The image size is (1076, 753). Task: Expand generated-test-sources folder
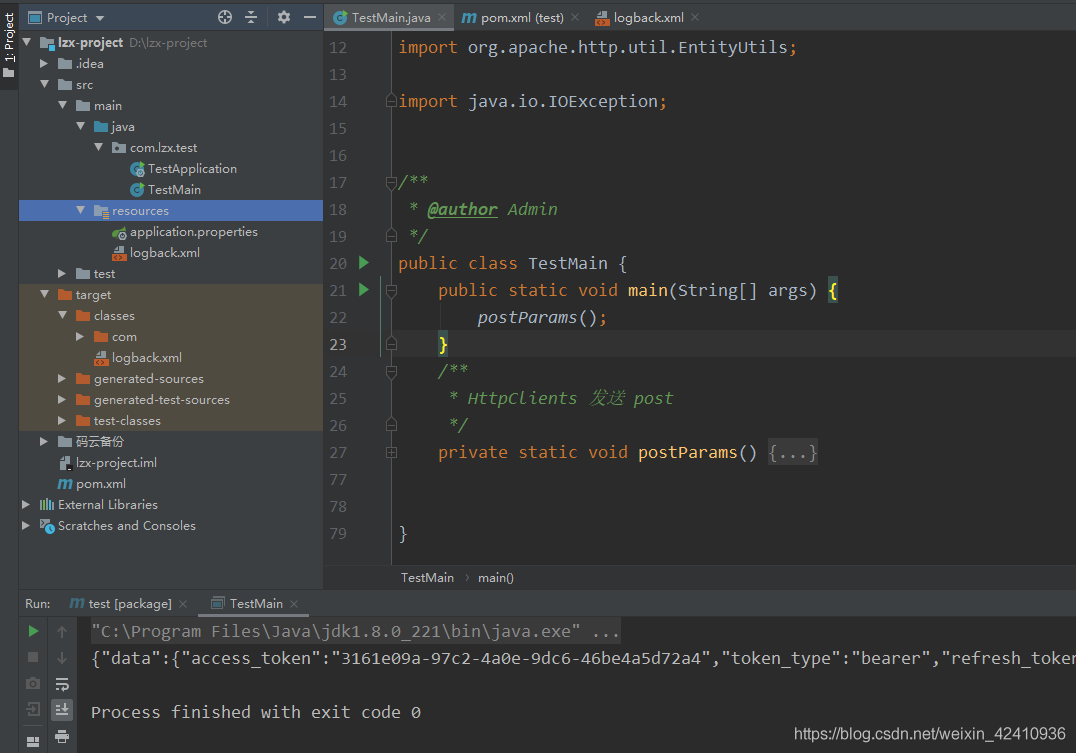(x=62, y=399)
